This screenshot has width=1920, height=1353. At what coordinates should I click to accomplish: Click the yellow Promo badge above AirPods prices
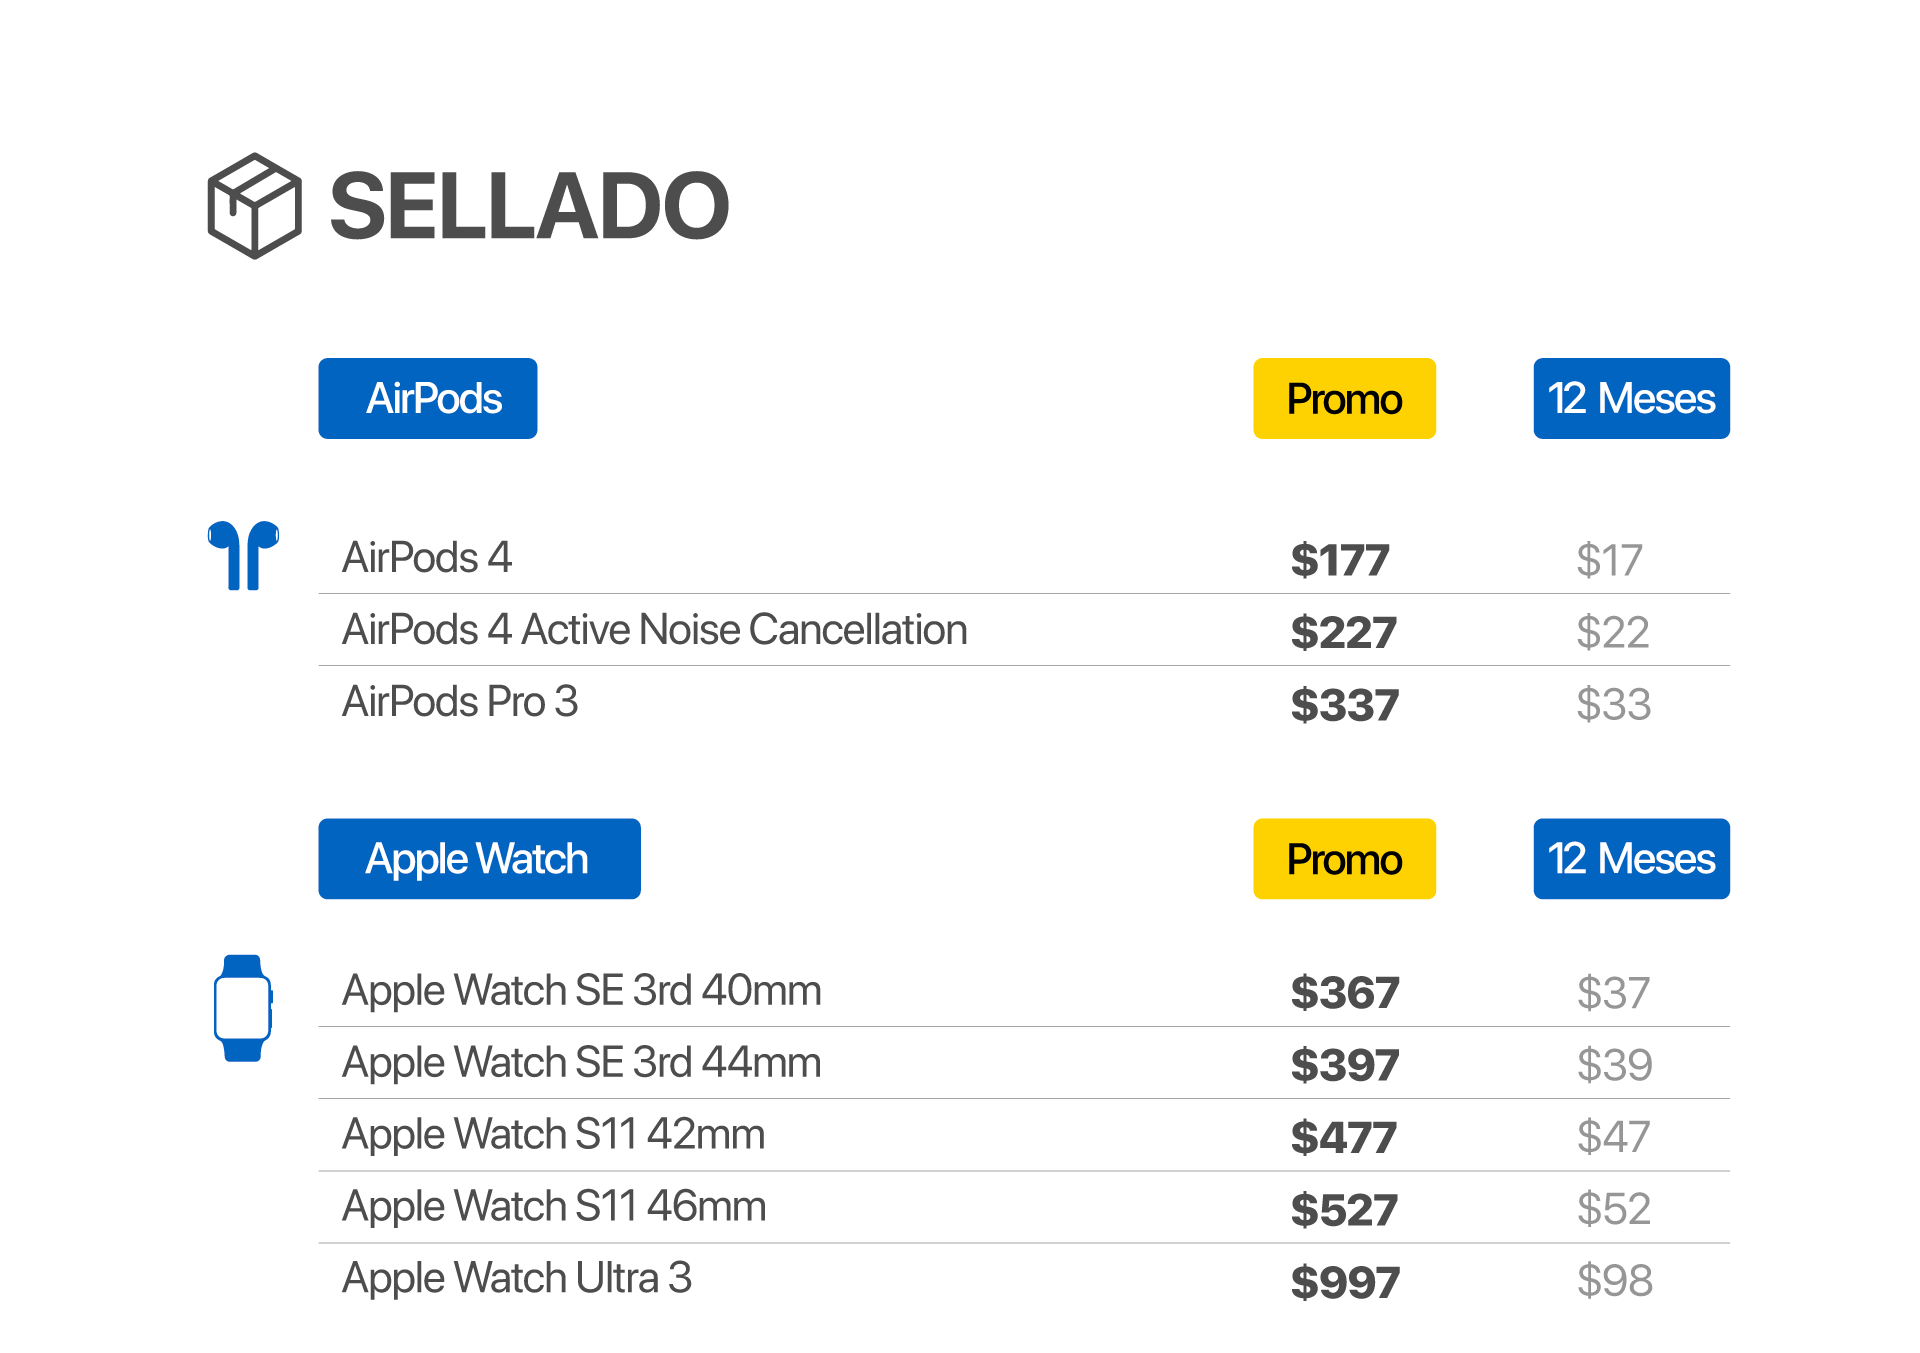tap(1344, 399)
